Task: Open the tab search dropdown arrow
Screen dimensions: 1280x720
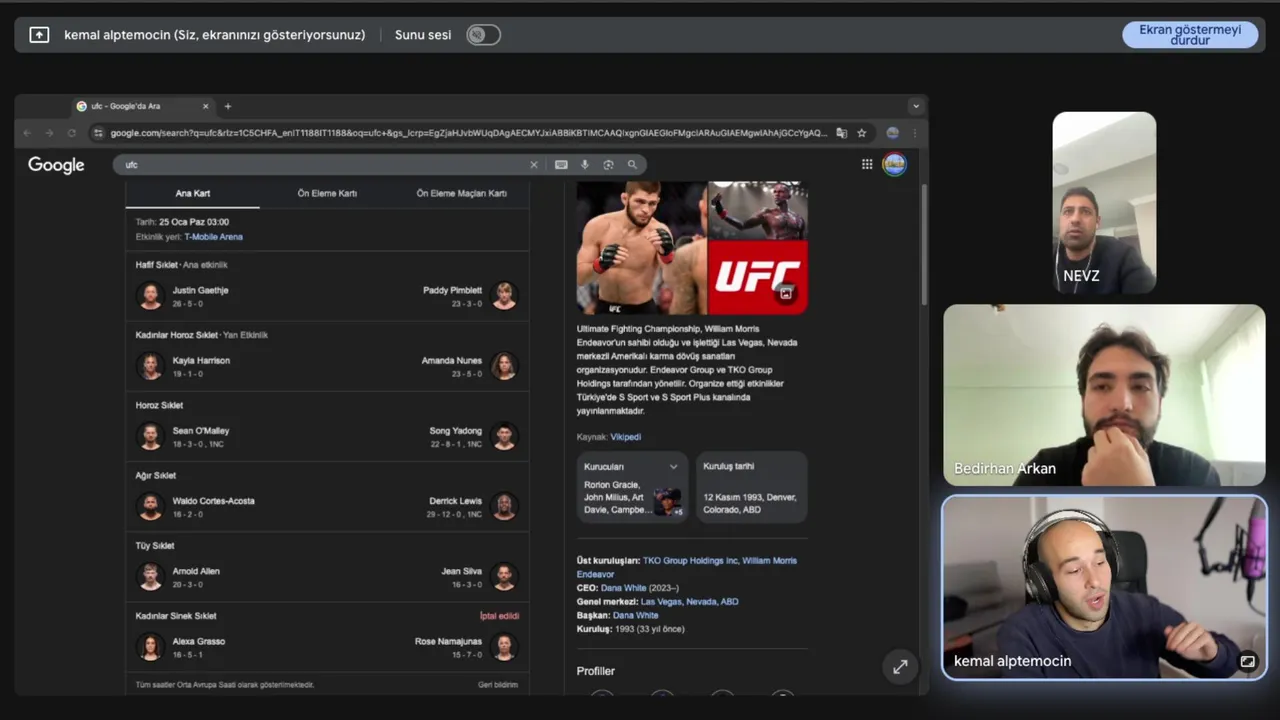Action: coord(915,106)
